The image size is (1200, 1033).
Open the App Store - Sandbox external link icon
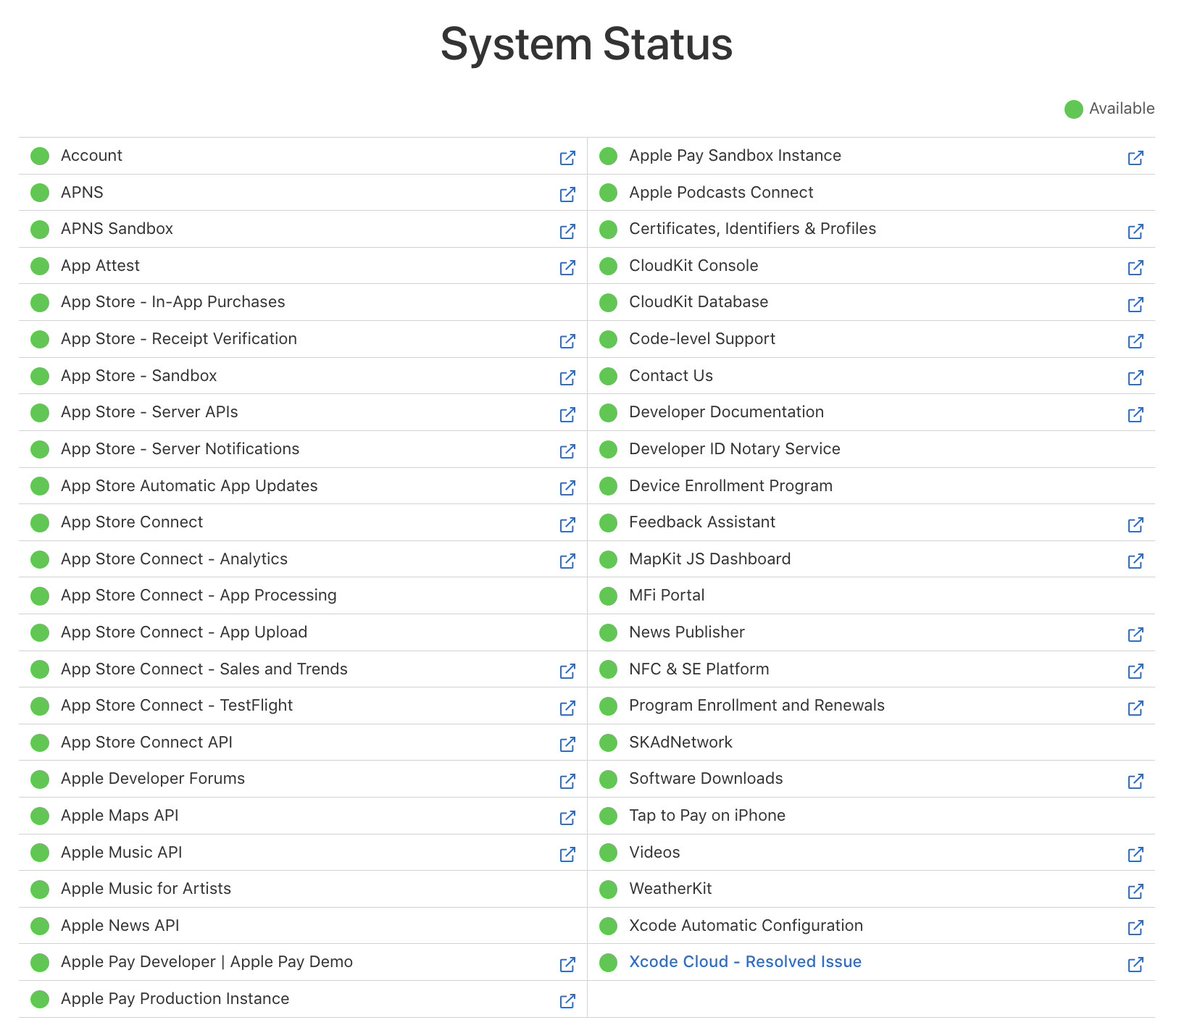pyautogui.click(x=567, y=377)
